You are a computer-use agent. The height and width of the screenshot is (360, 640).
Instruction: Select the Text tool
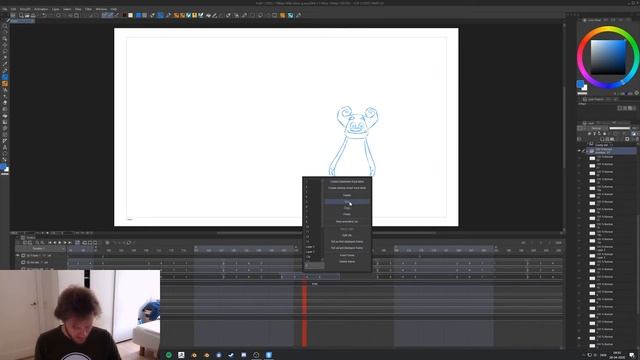coord(5,147)
